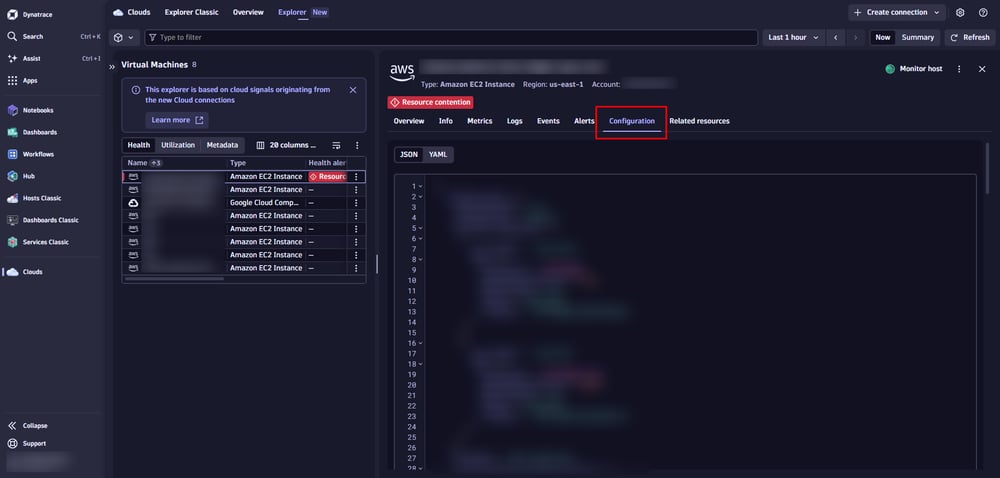Image resolution: width=1000 pixels, height=478 pixels.
Task: Toggle the Now live timeframe mode
Action: coord(883,38)
